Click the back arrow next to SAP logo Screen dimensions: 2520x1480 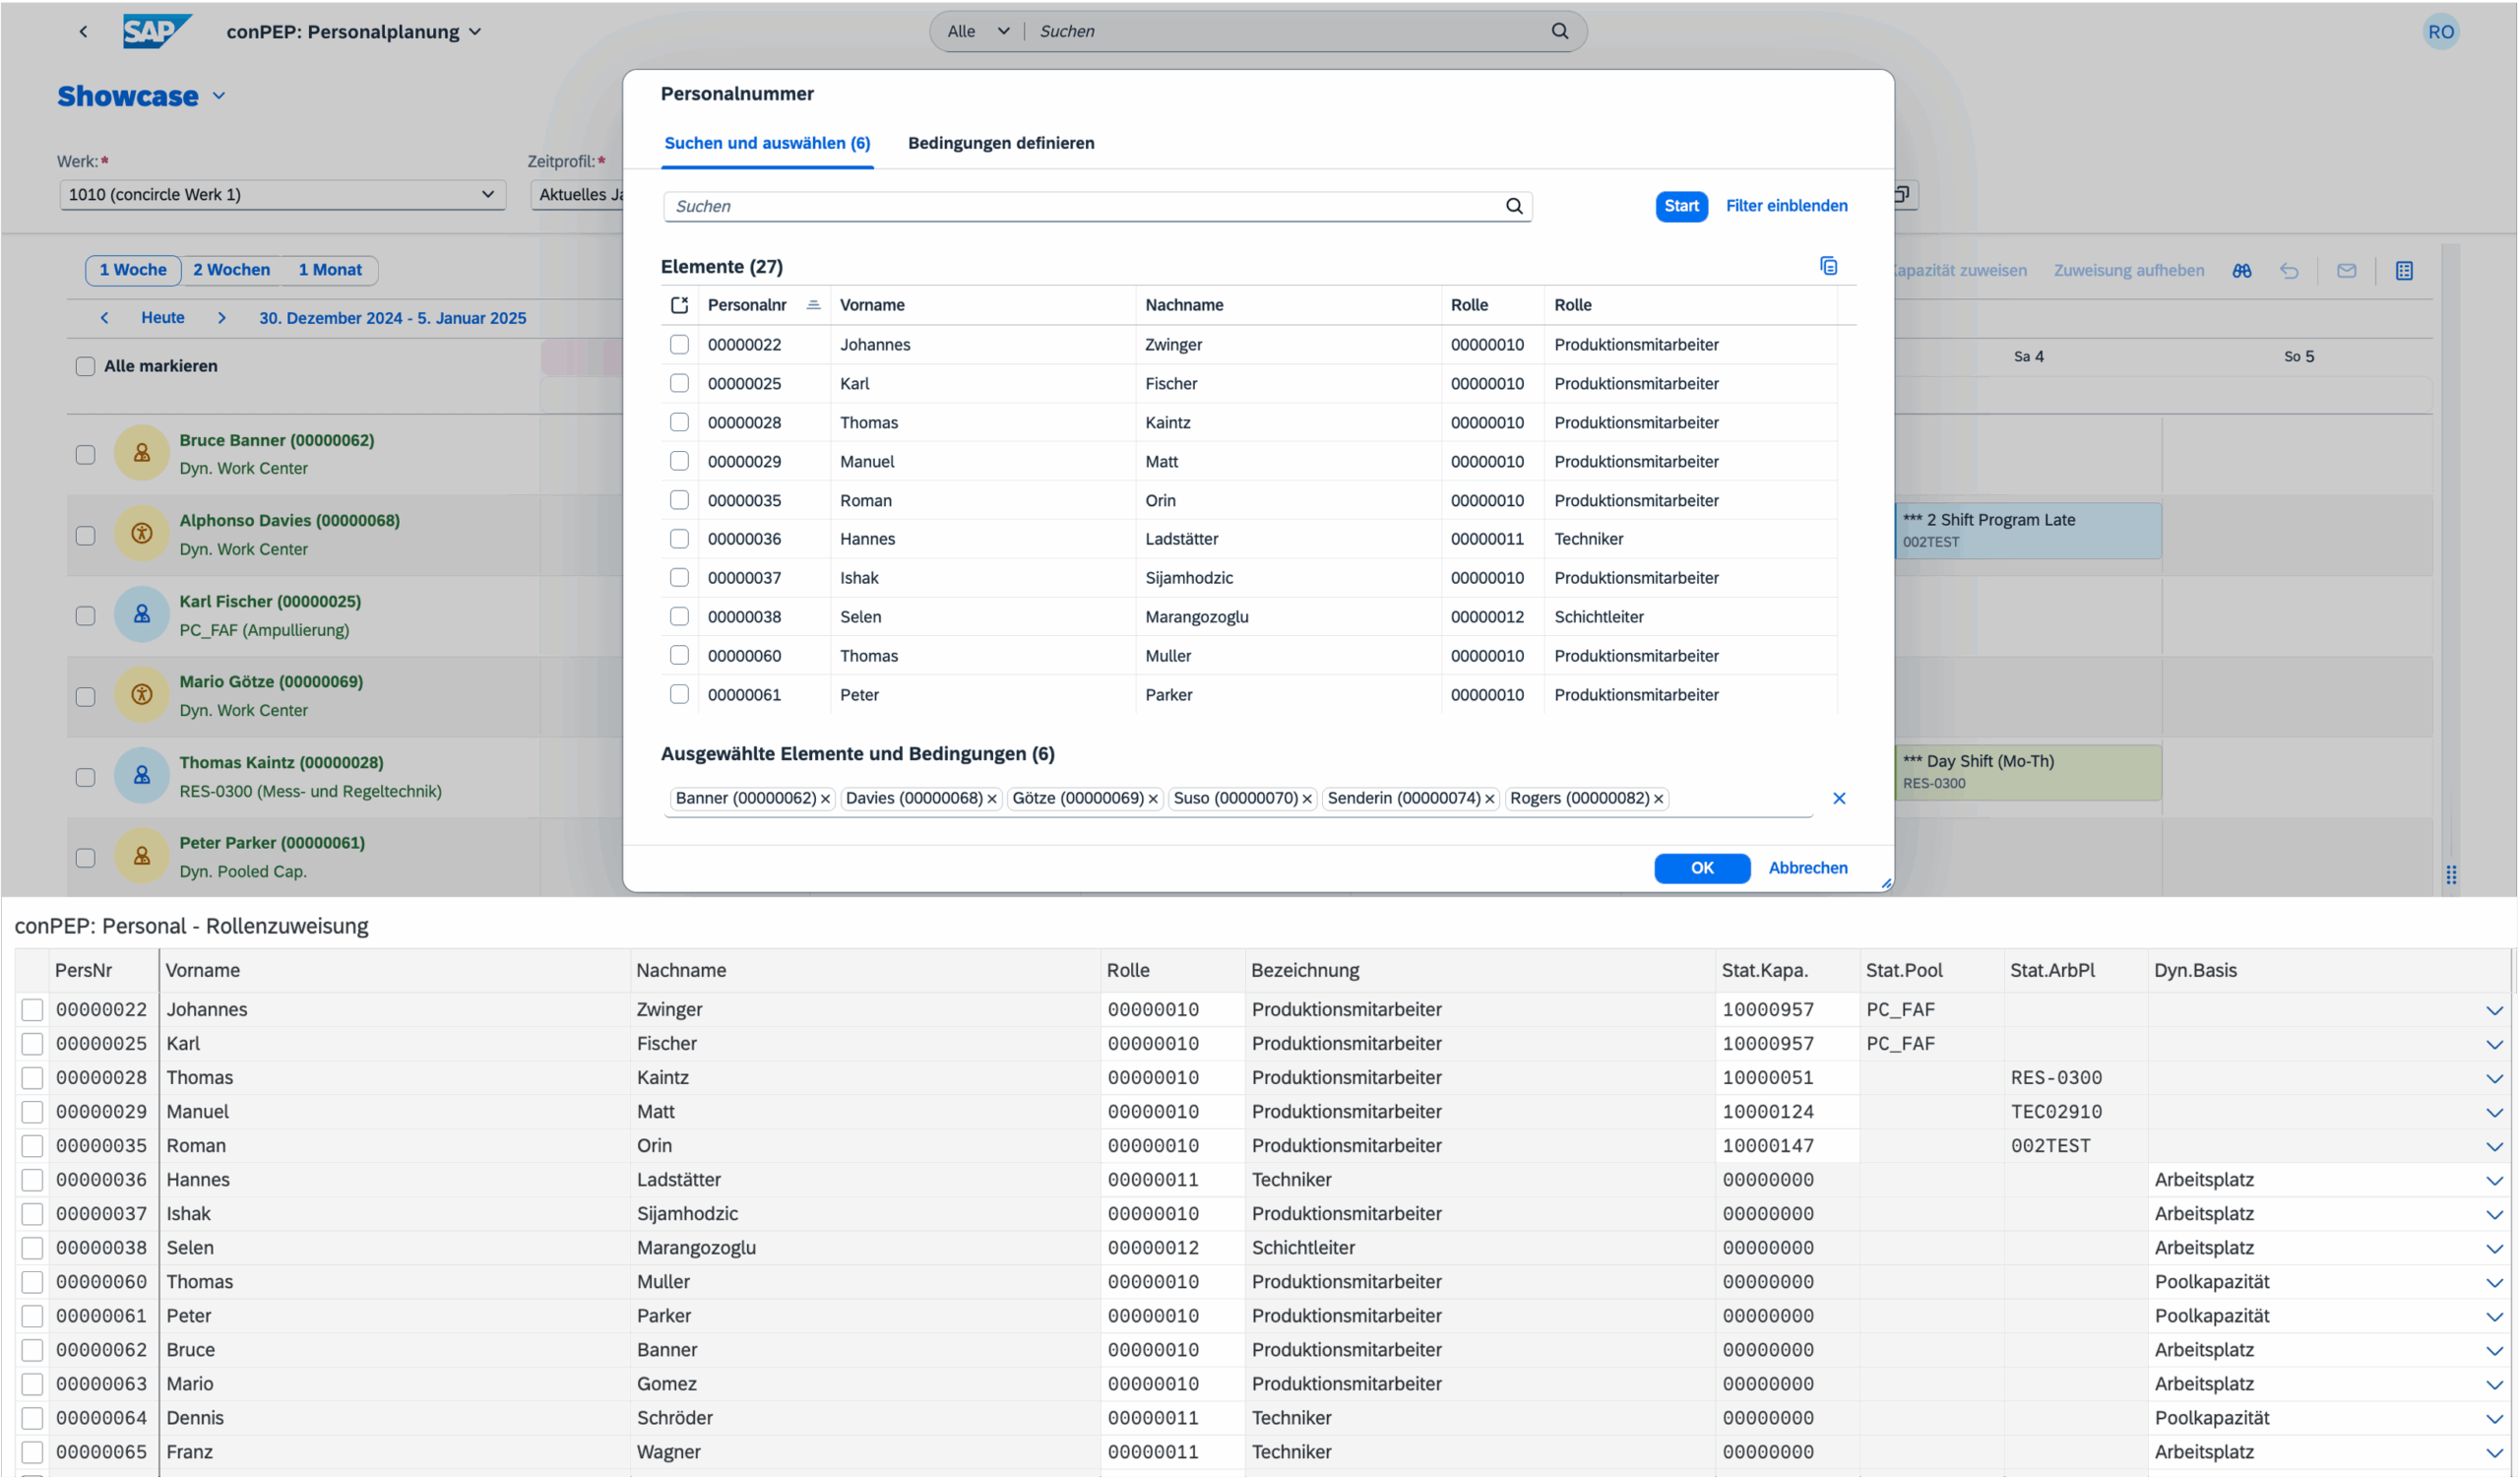pyautogui.click(x=83, y=32)
